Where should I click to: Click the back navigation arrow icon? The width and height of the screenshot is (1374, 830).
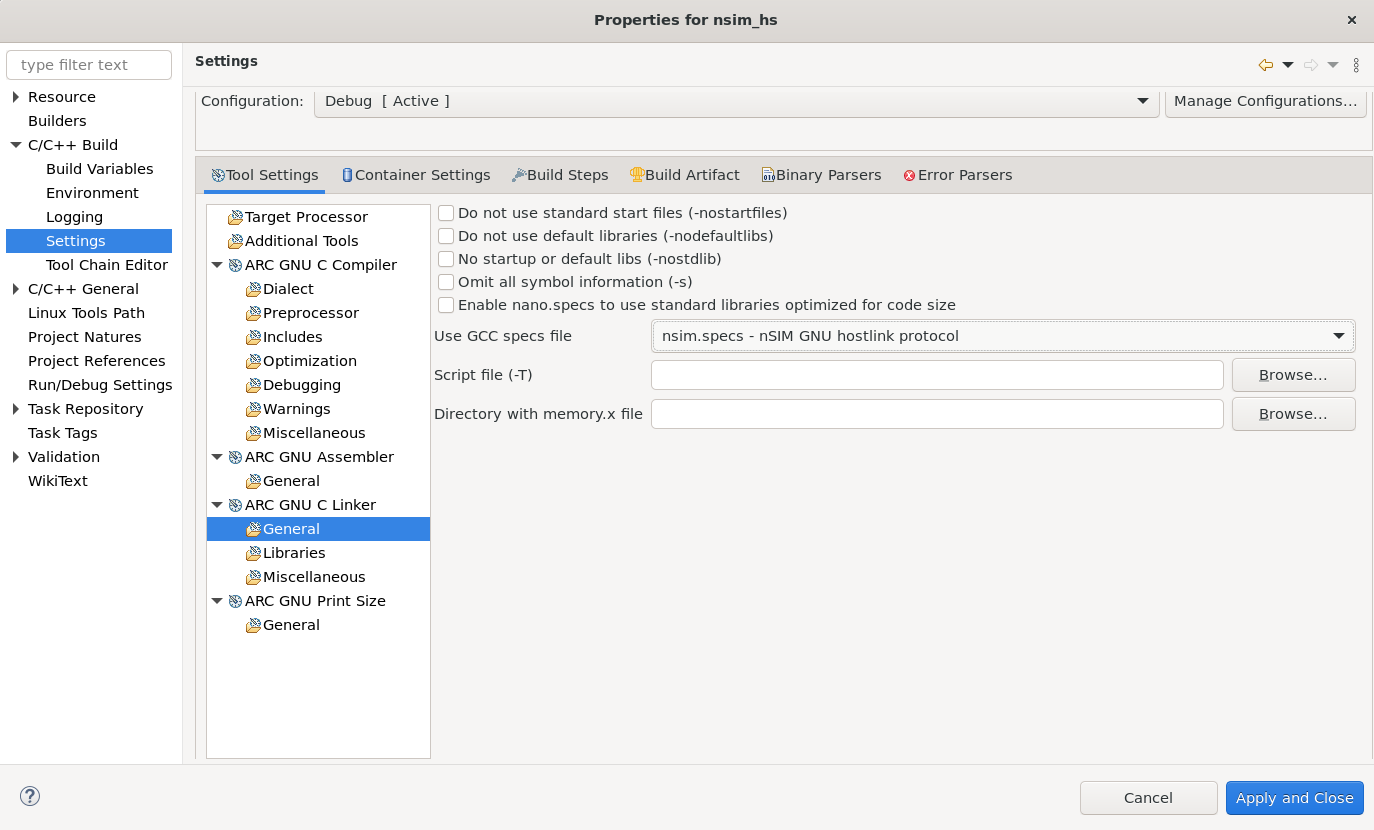1265,65
